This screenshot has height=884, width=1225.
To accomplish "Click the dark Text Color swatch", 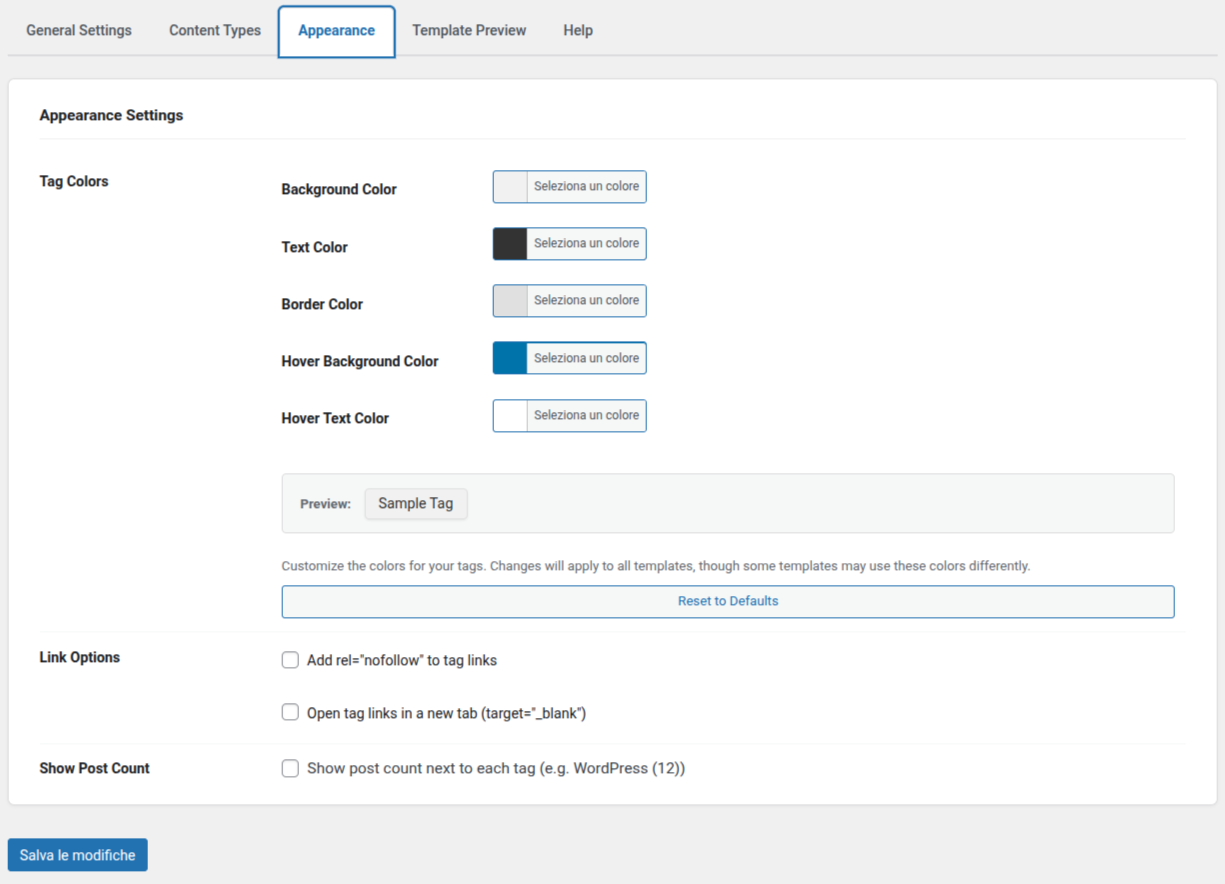I will pos(510,244).
